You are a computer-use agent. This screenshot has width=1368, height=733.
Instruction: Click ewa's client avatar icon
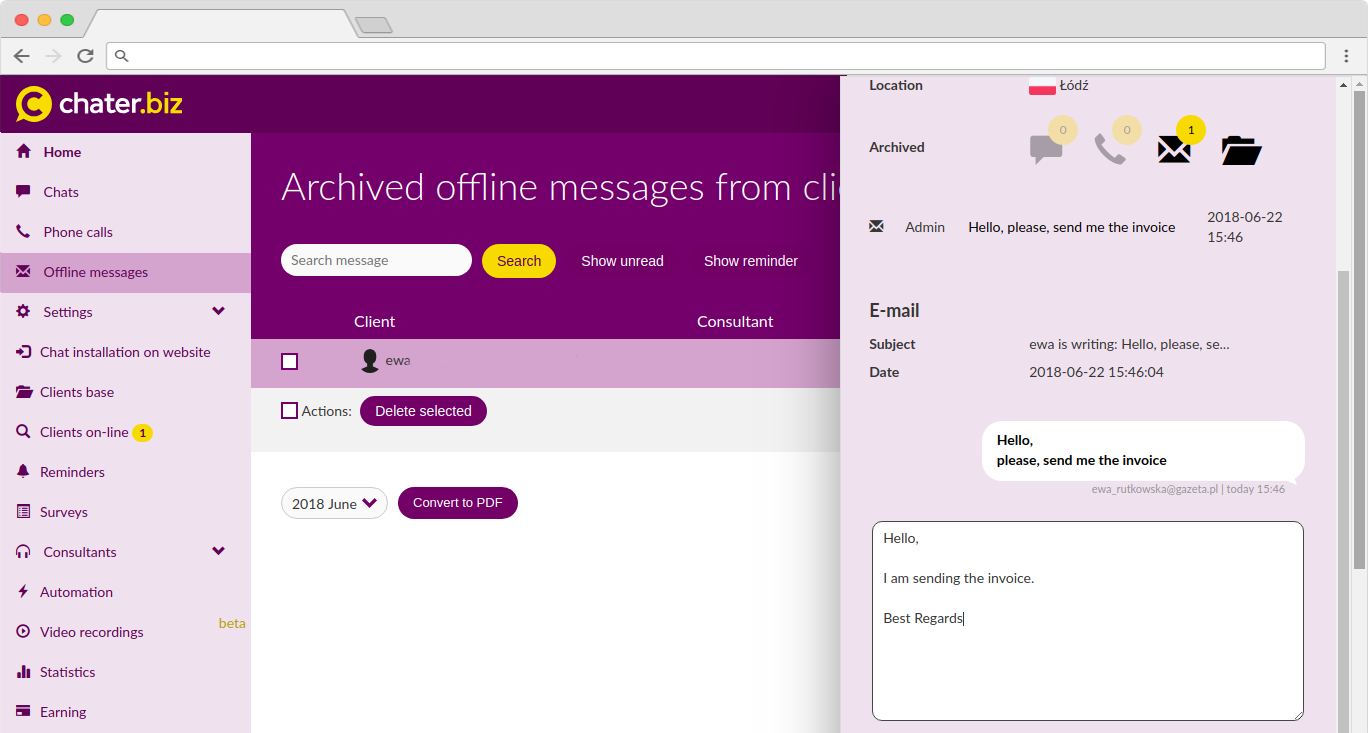(370, 361)
